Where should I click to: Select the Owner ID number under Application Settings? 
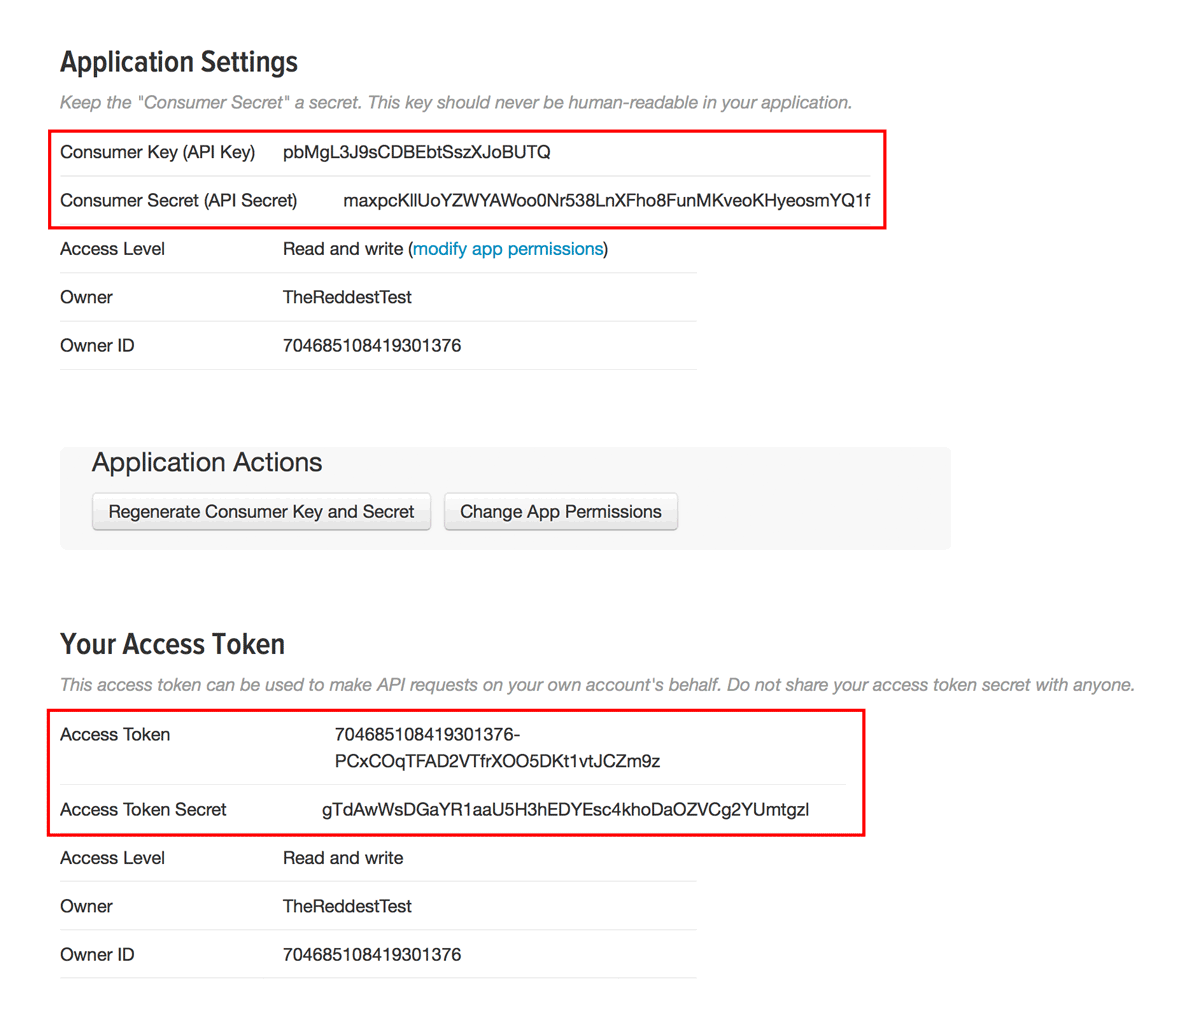point(371,346)
